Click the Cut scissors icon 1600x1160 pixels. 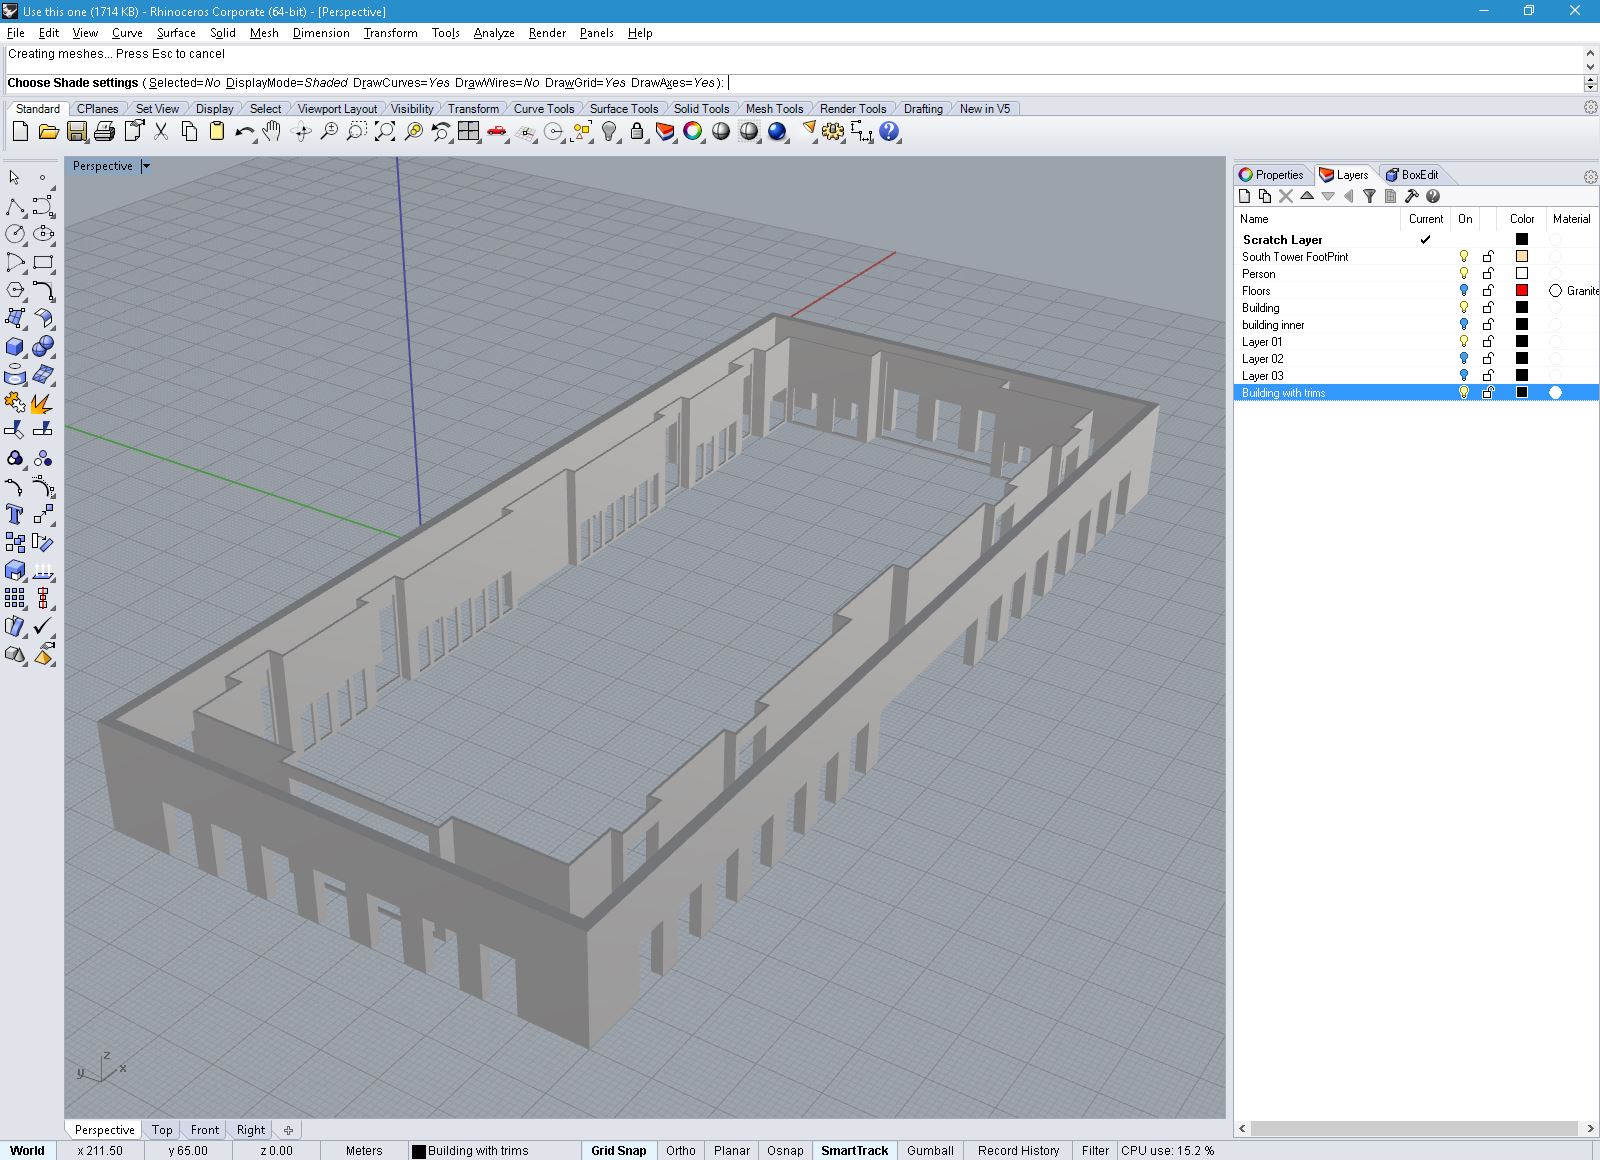[x=160, y=131]
